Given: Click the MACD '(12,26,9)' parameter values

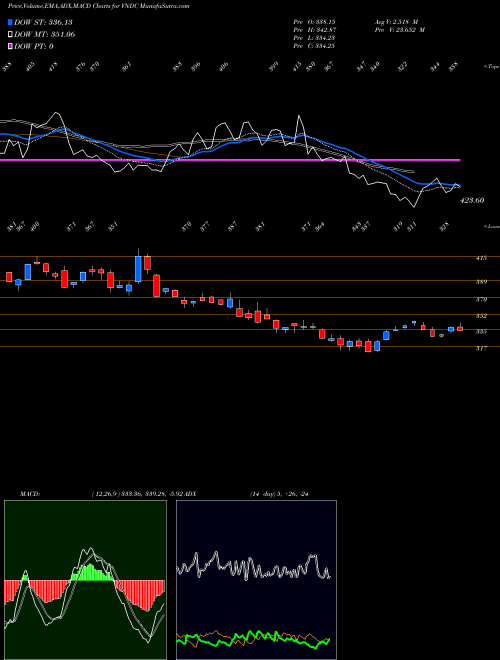Looking at the screenshot, I should [102, 494].
